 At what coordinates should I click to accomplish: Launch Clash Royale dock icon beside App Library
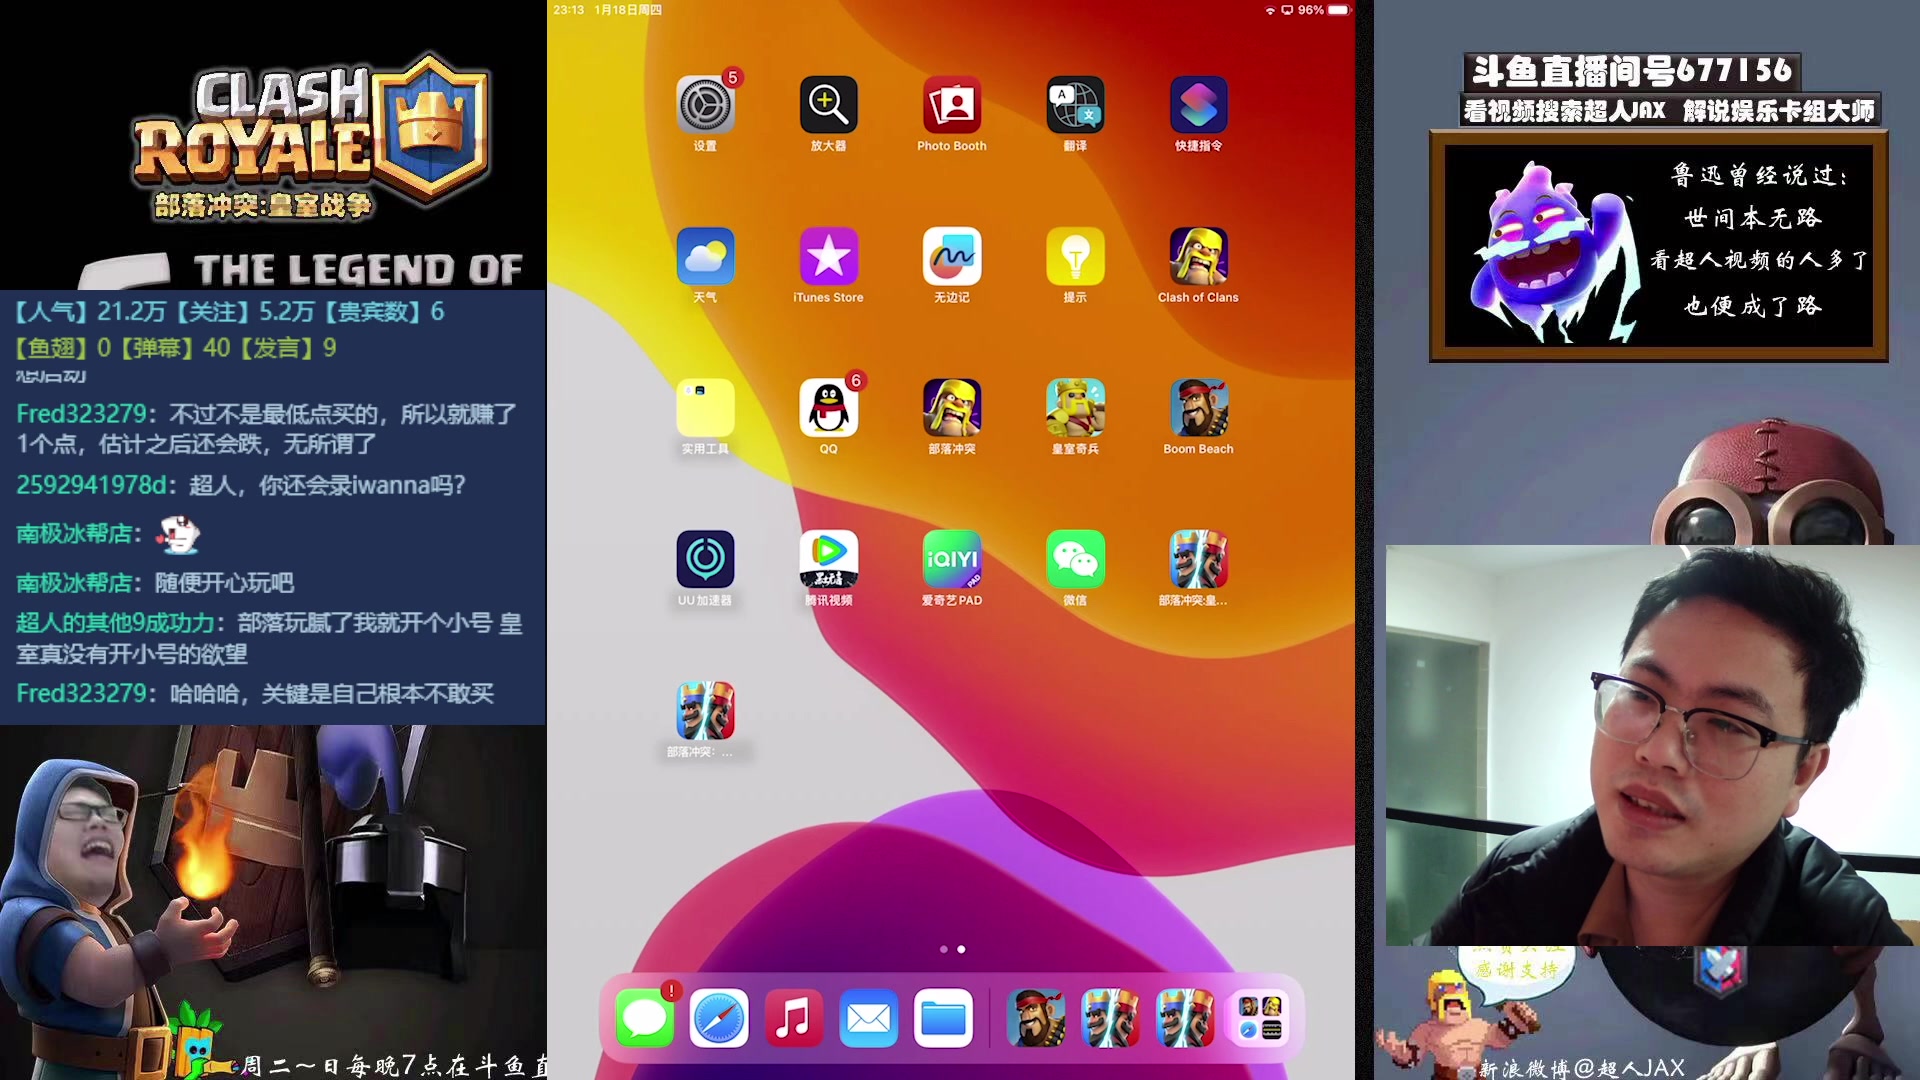(1185, 1018)
